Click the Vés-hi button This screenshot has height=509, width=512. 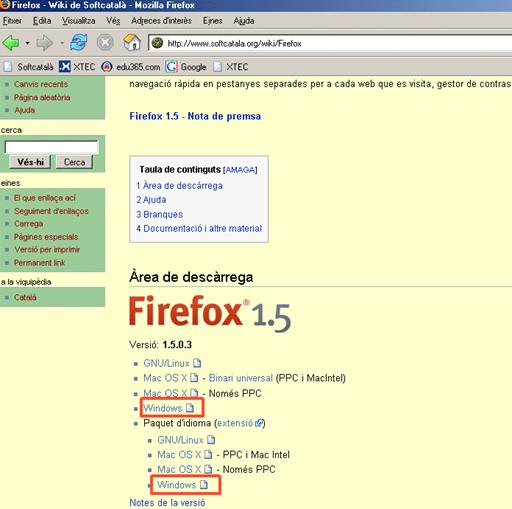pyautogui.click(x=30, y=162)
